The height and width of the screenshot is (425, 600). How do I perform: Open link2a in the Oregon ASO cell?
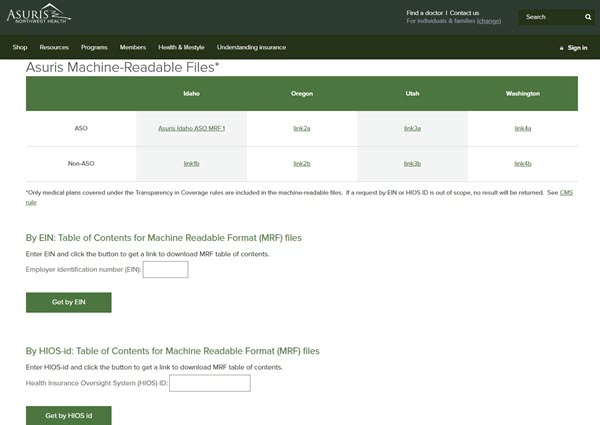(302, 129)
